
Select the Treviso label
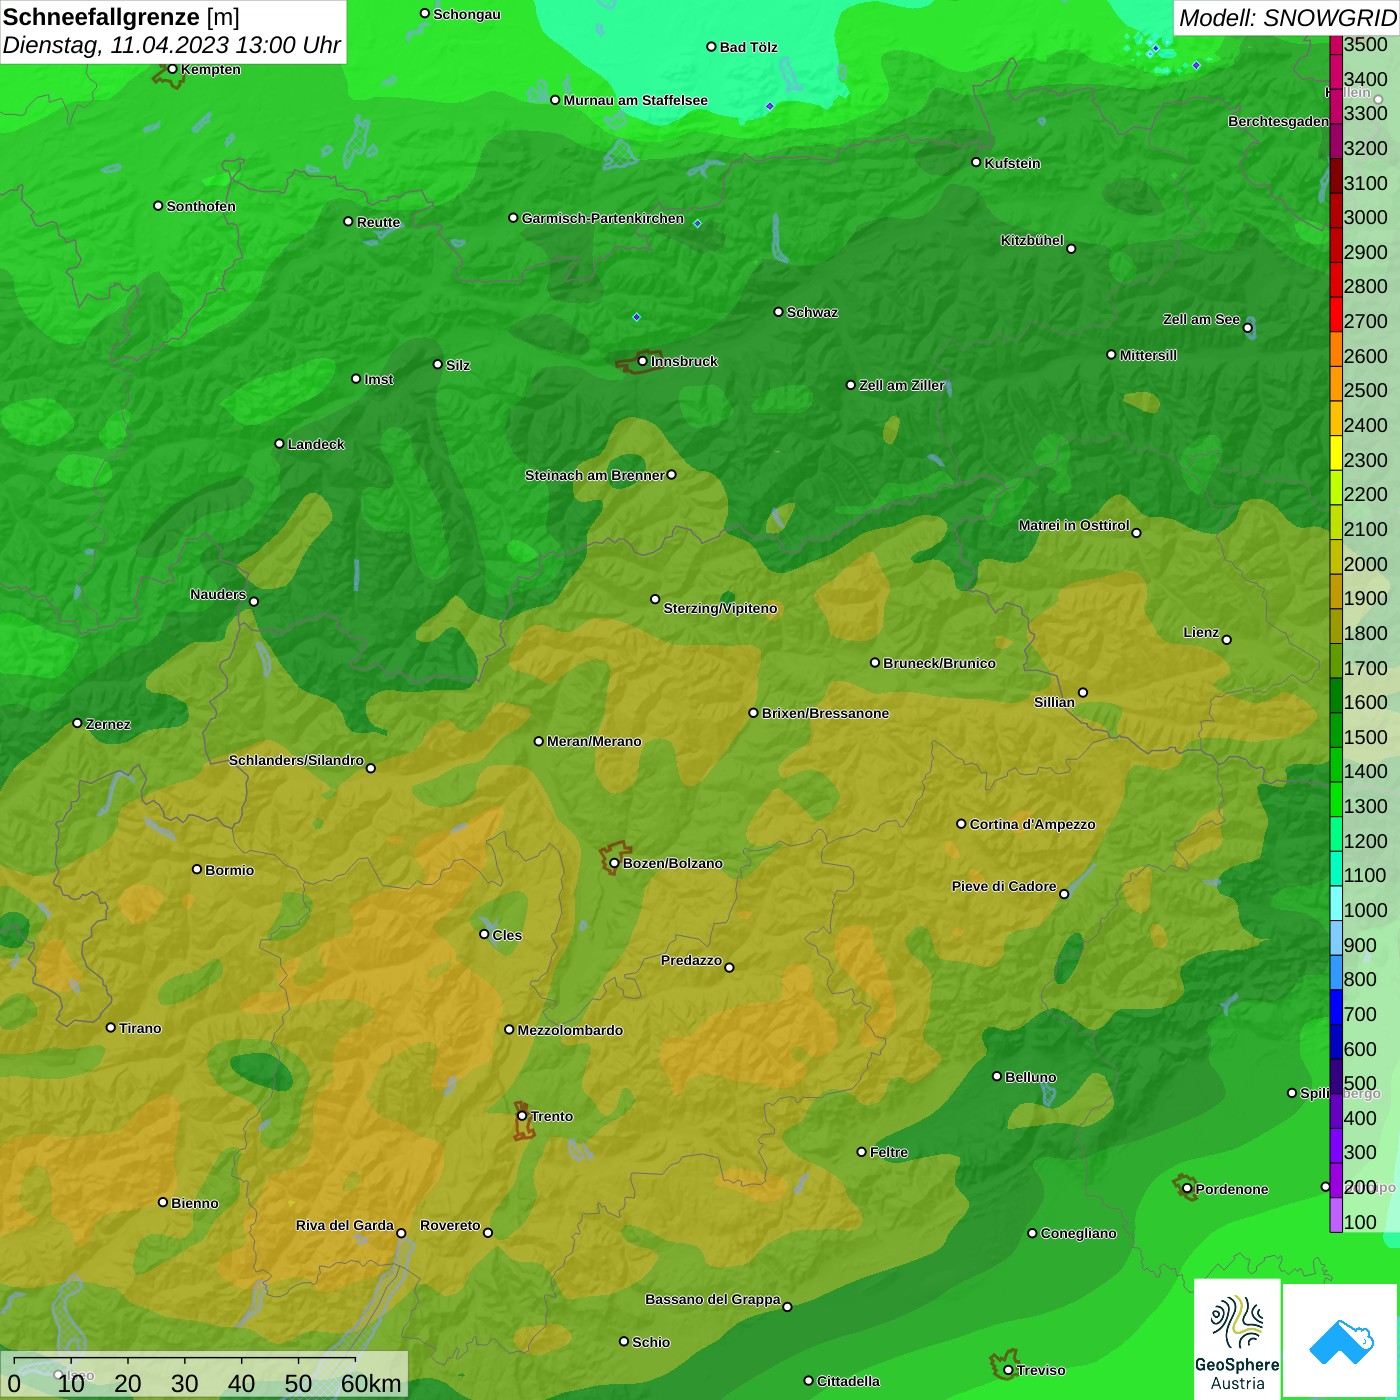[1040, 1370]
